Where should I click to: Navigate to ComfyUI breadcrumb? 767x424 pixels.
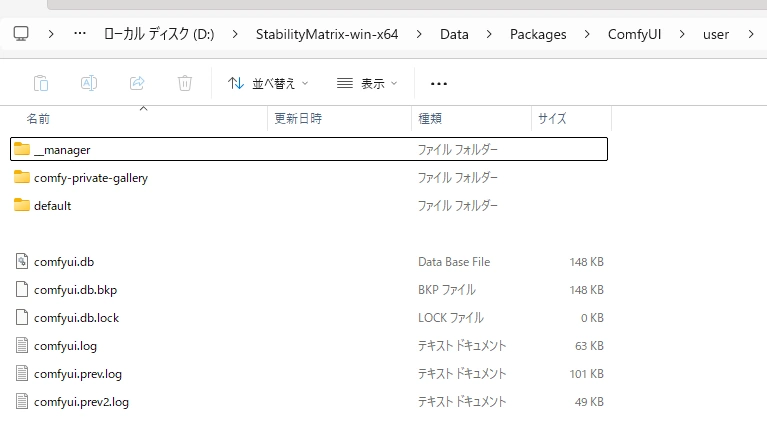[x=634, y=34]
